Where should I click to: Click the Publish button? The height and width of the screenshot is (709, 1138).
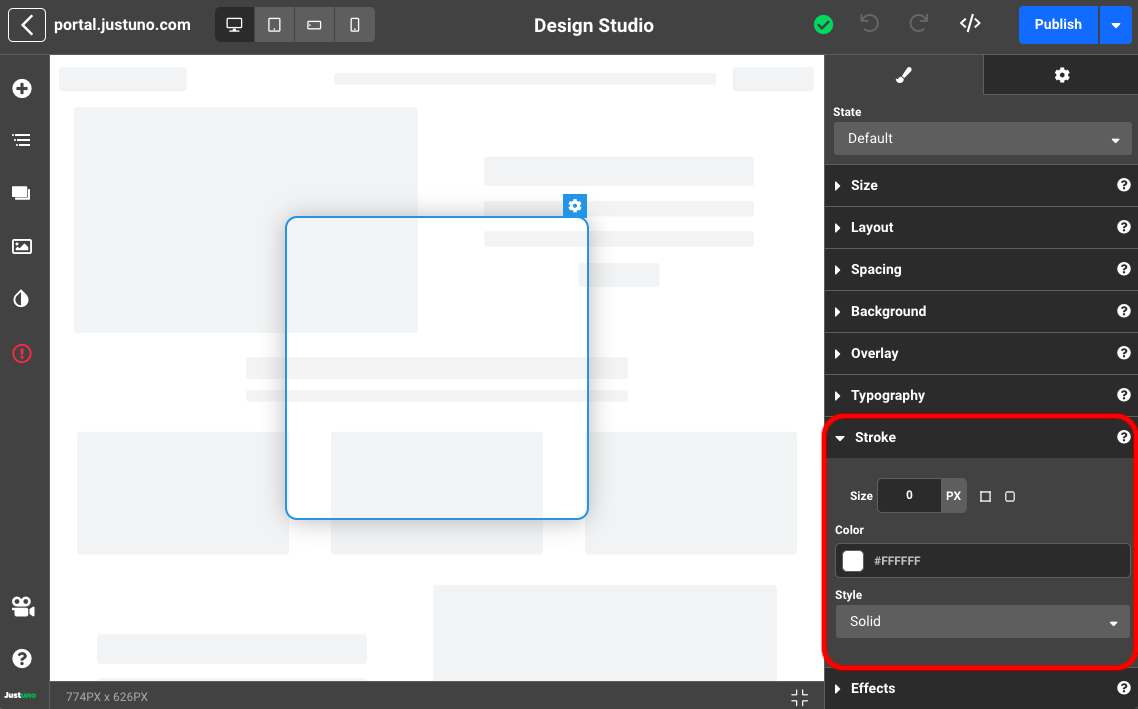(x=1057, y=24)
